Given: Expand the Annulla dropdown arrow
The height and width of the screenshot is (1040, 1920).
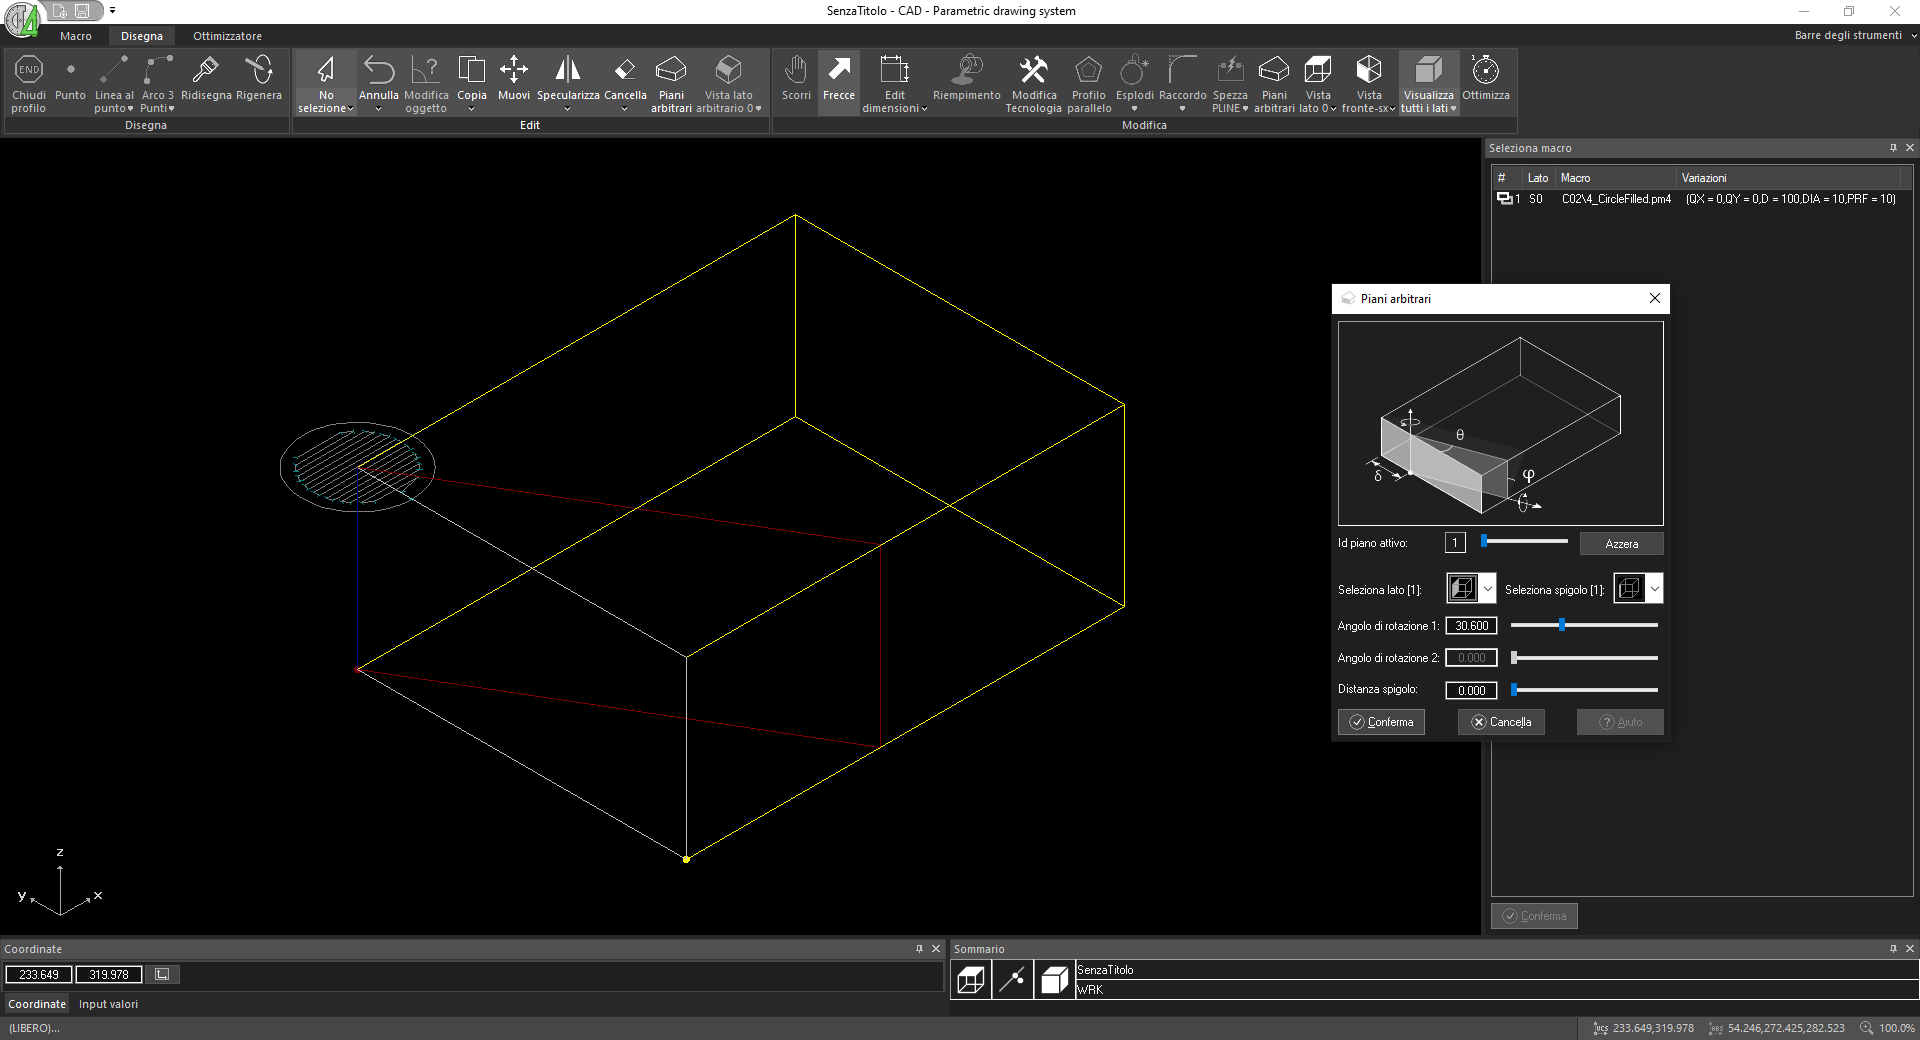Looking at the screenshot, I should coord(378,109).
